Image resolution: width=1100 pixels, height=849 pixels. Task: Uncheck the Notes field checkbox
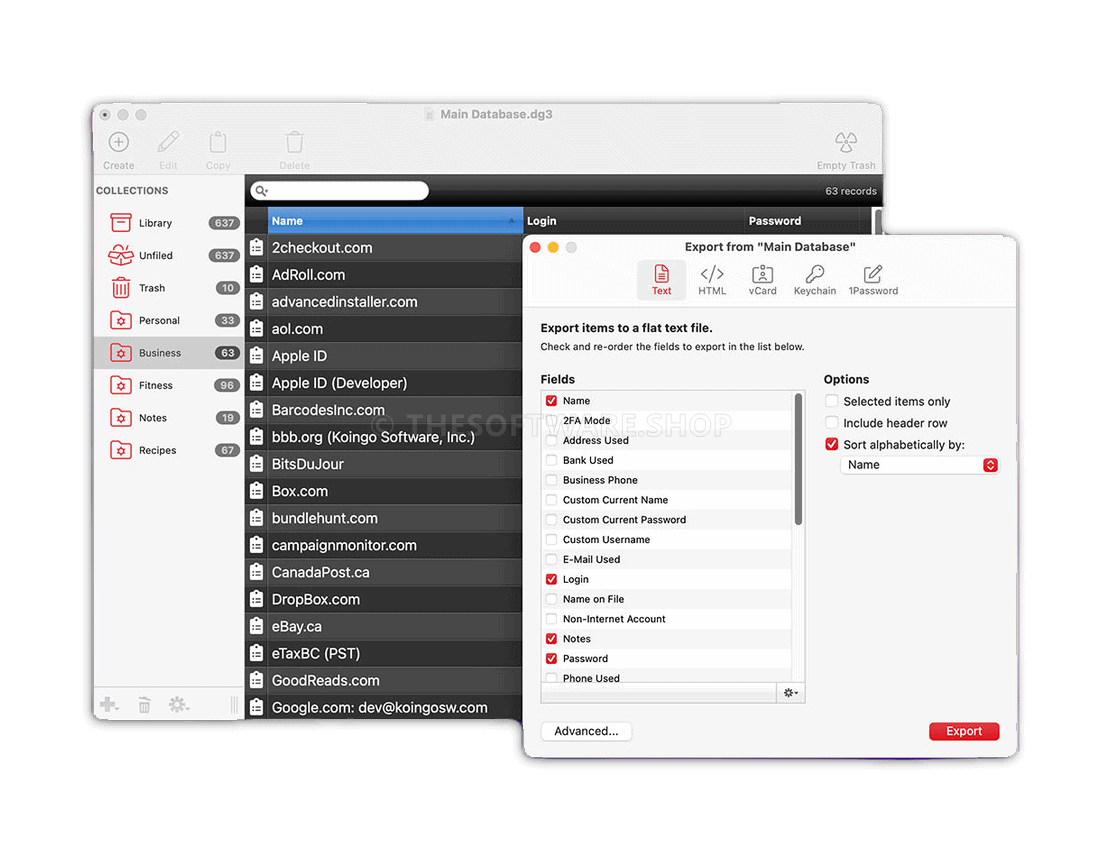(551, 639)
